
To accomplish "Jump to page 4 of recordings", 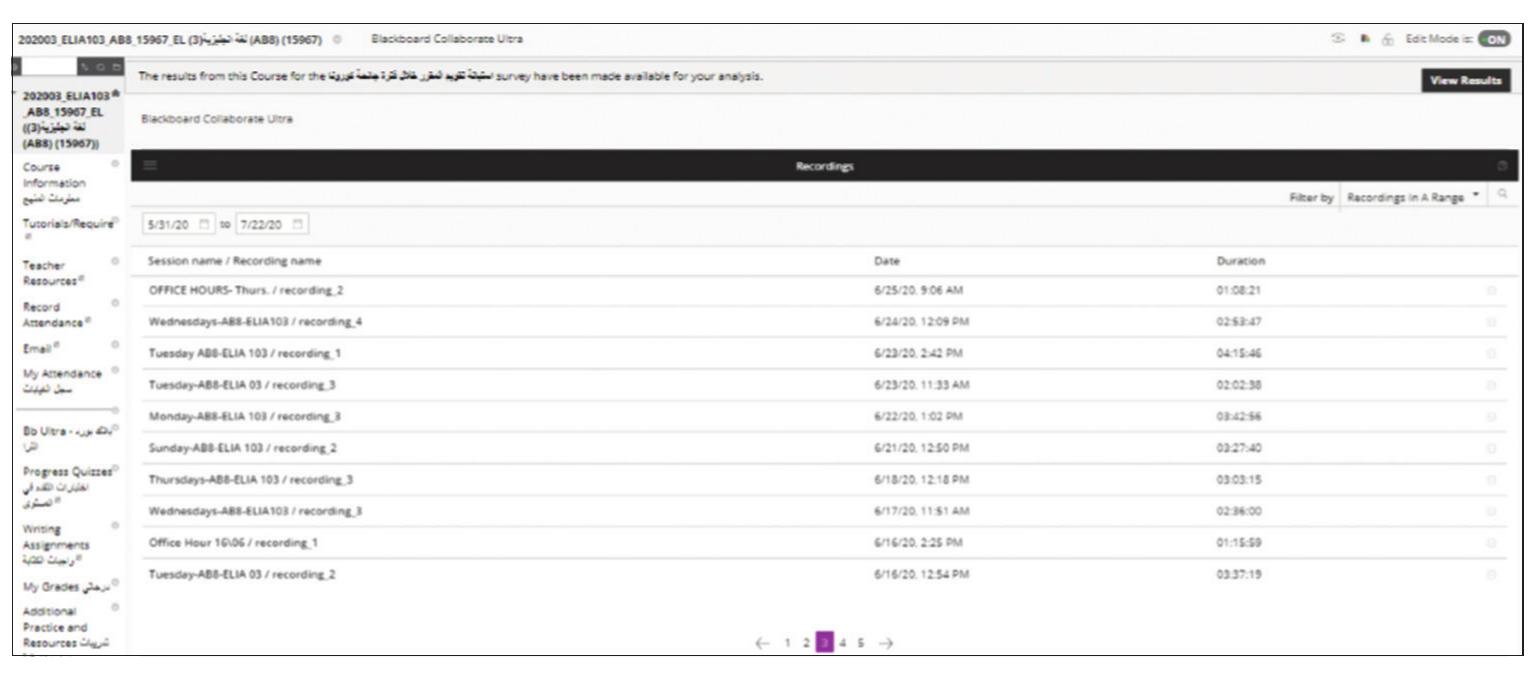I will 843,642.
